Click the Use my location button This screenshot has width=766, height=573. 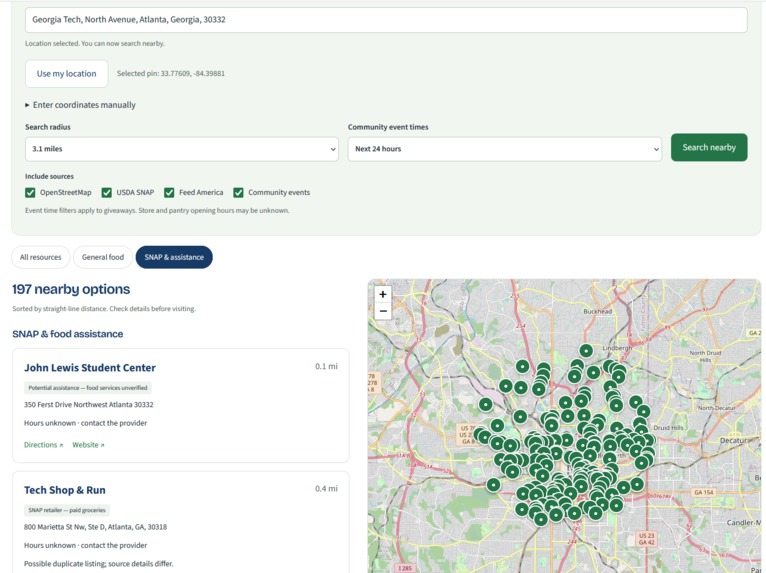coord(66,74)
